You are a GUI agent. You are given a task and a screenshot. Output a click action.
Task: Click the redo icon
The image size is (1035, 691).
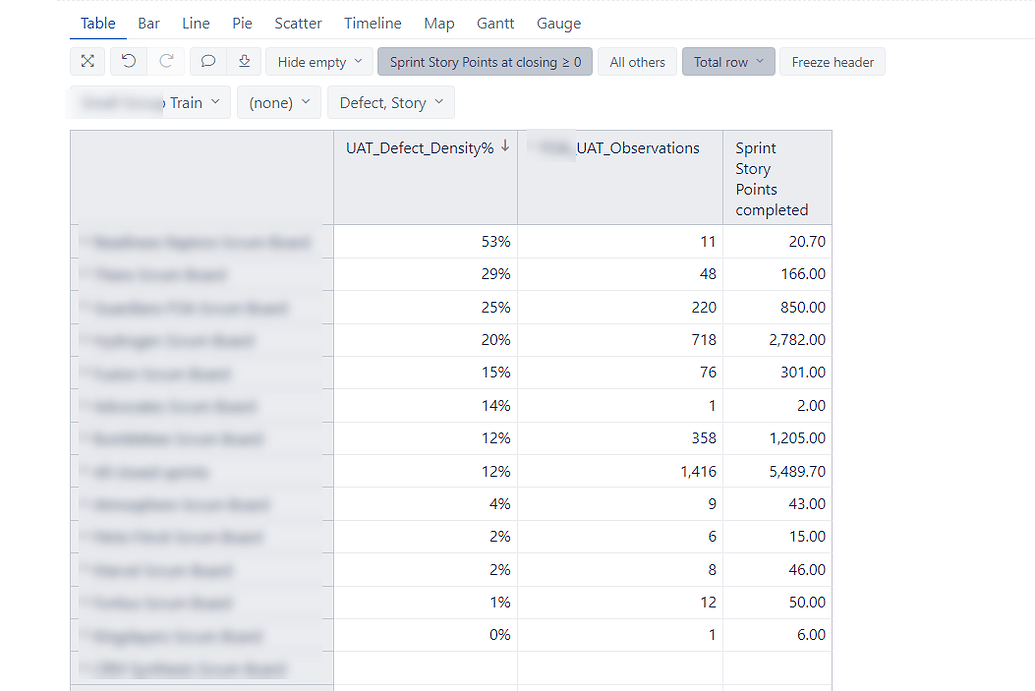point(166,61)
